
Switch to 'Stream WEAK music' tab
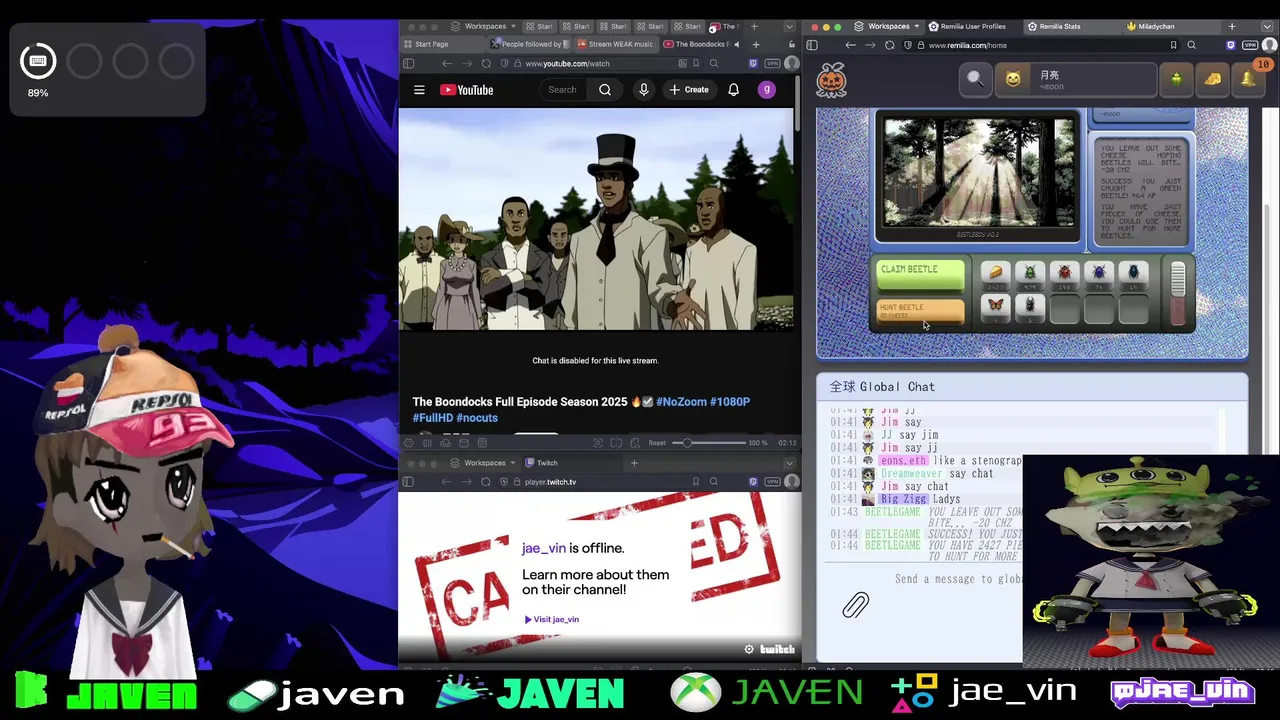pyautogui.click(x=615, y=44)
